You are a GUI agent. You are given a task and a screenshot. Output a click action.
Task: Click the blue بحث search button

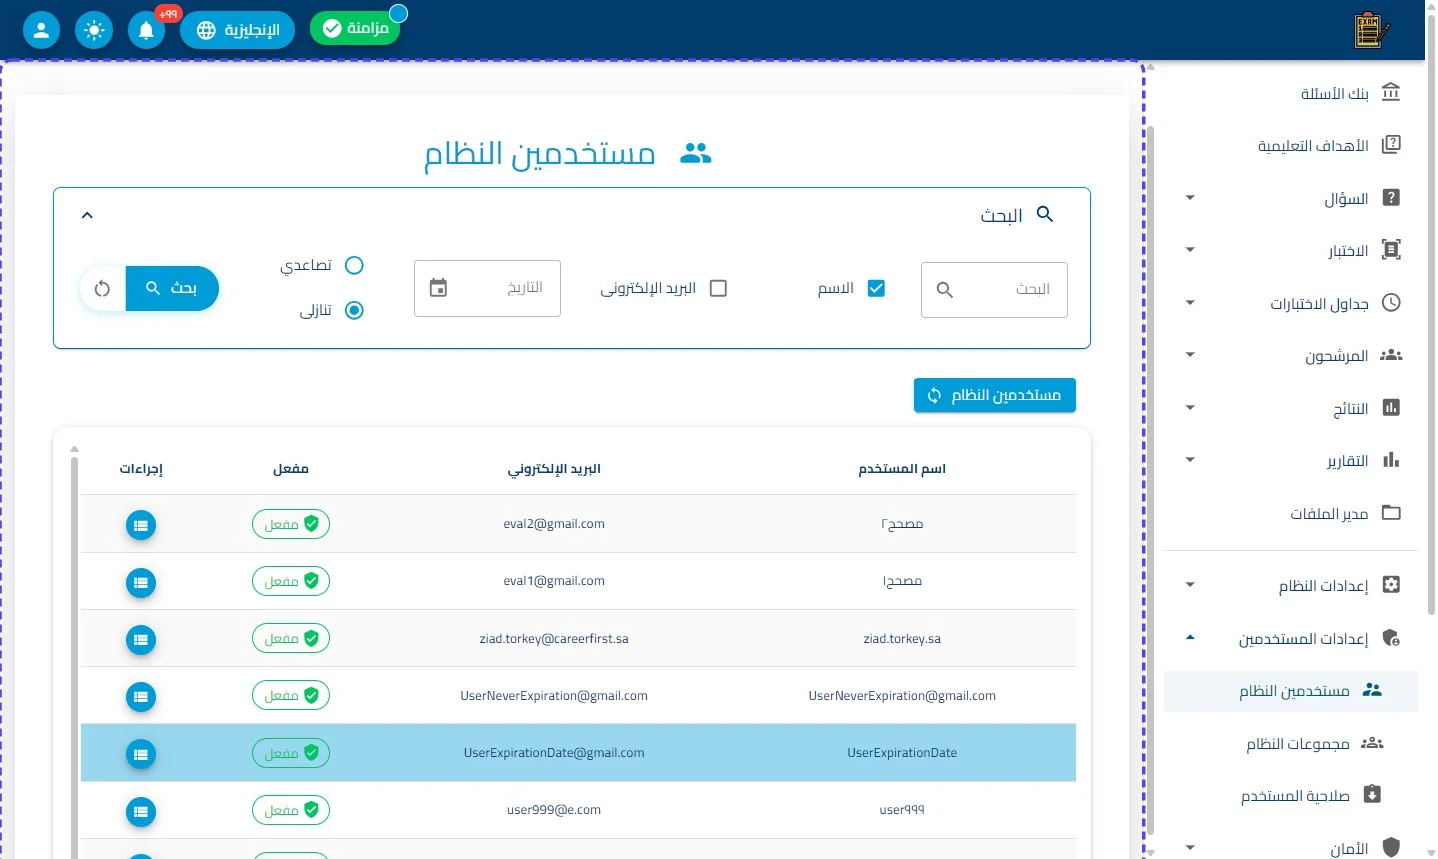(172, 289)
